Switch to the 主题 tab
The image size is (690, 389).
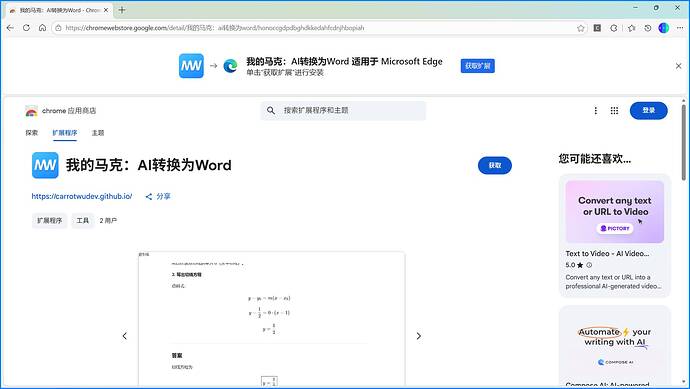pyautogui.click(x=98, y=133)
